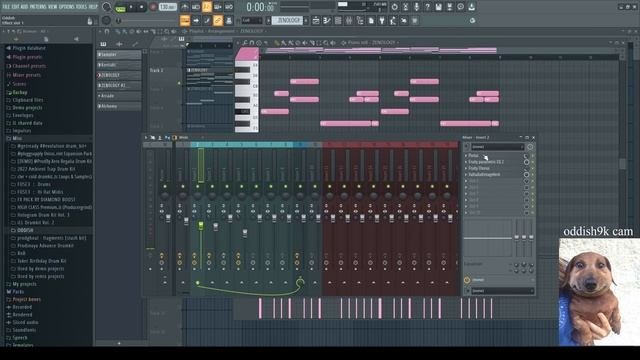Click the question mark help icon

pos(427,7)
